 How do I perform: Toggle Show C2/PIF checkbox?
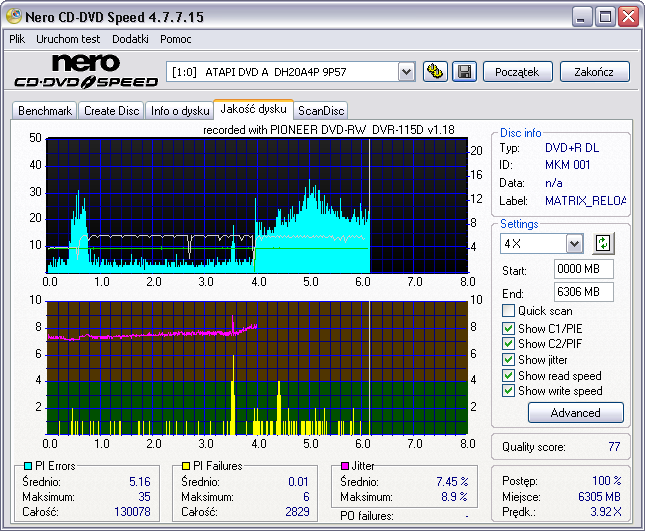508,343
